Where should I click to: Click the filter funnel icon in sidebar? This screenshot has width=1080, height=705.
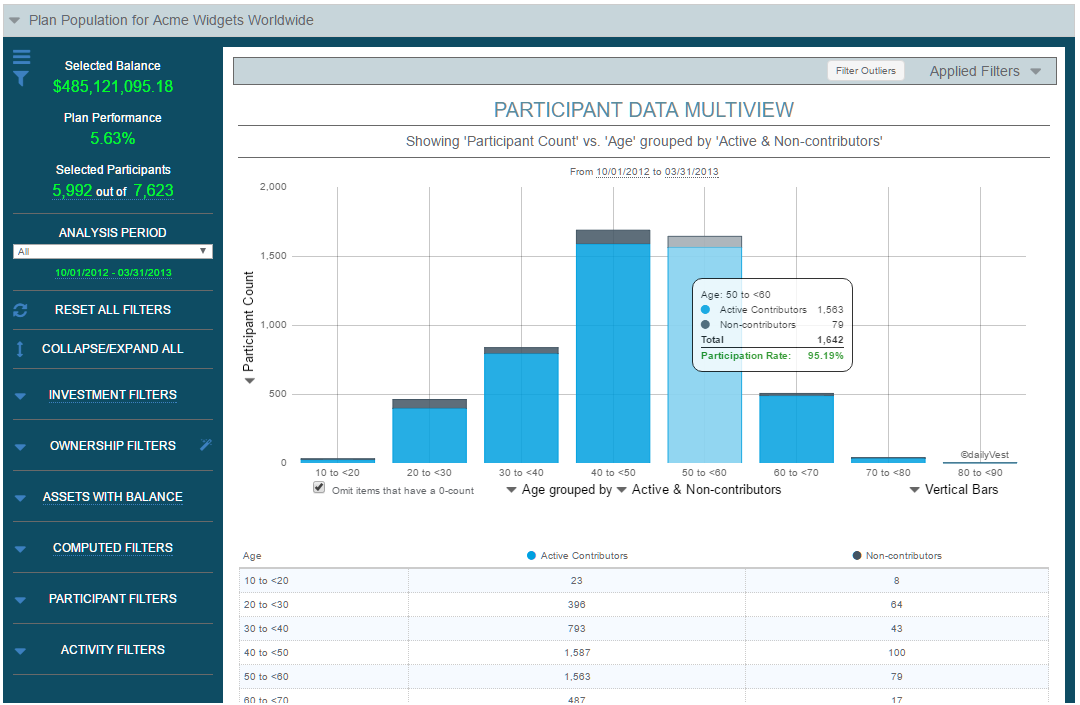pos(20,79)
